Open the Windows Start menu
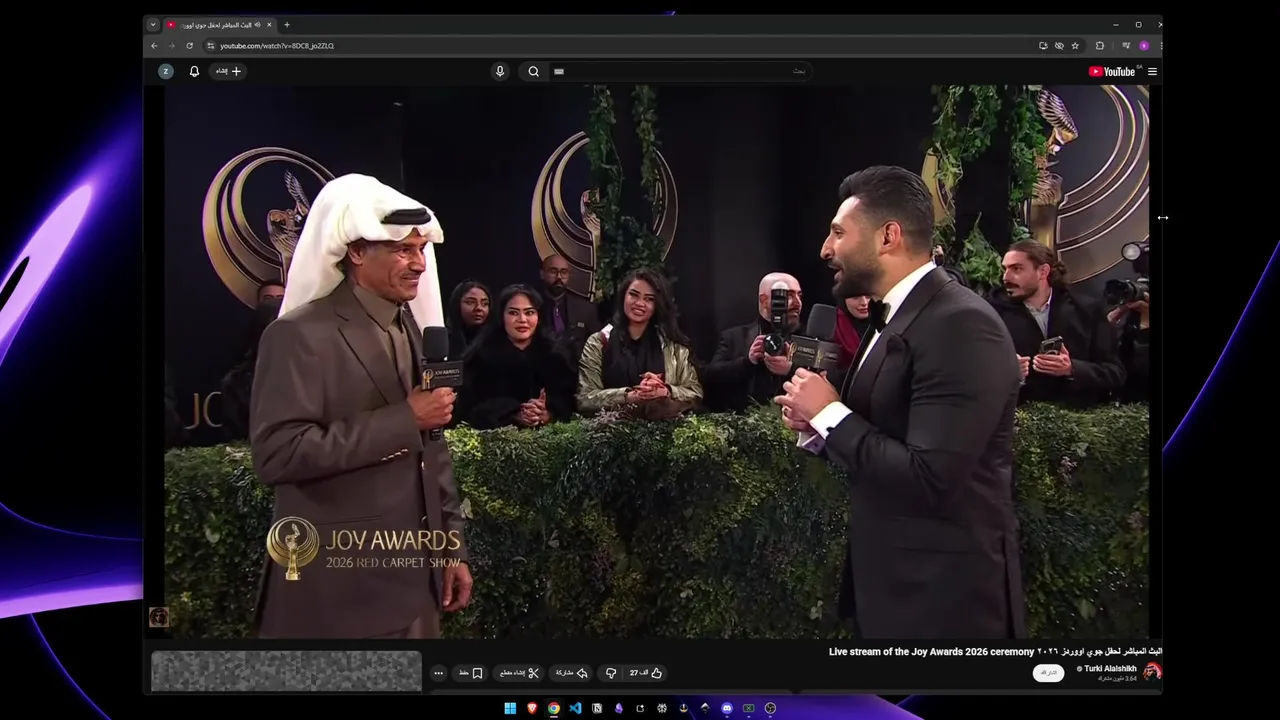Viewport: 1280px width, 720px height. [510, 708]
